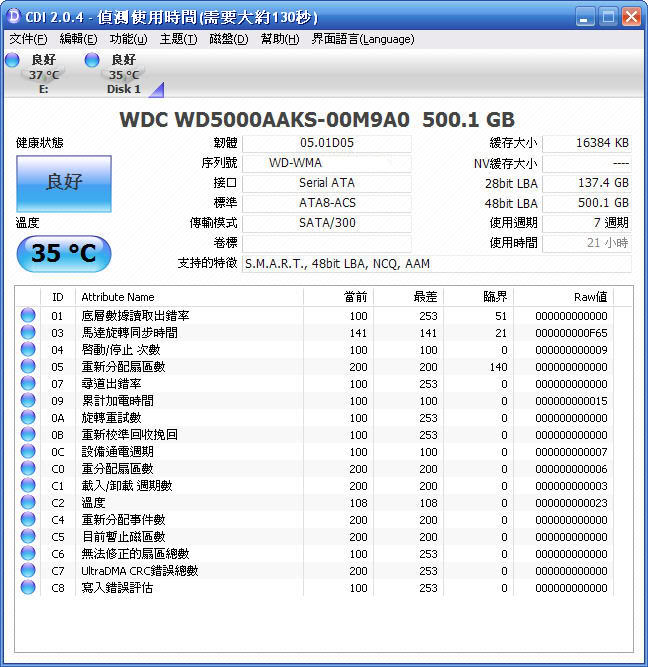Screen dimensions: 648x667
Task: Click the CDI app icon in title bar
Action: [x=14, y=16]
